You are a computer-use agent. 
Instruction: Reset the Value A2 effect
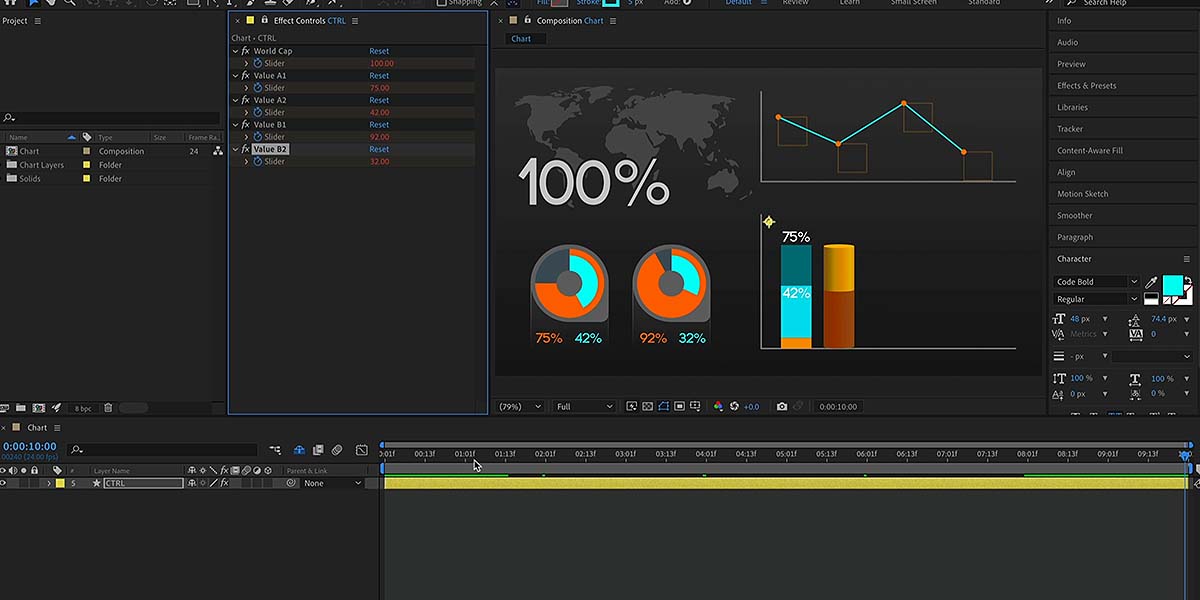(x=379, y=100)
